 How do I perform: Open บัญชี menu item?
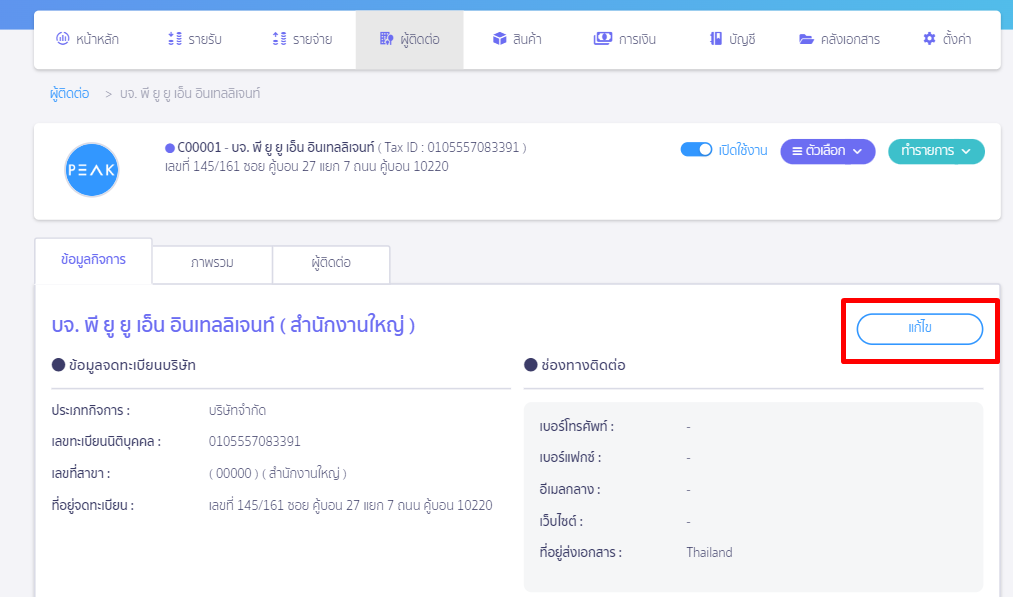[733, 39]
